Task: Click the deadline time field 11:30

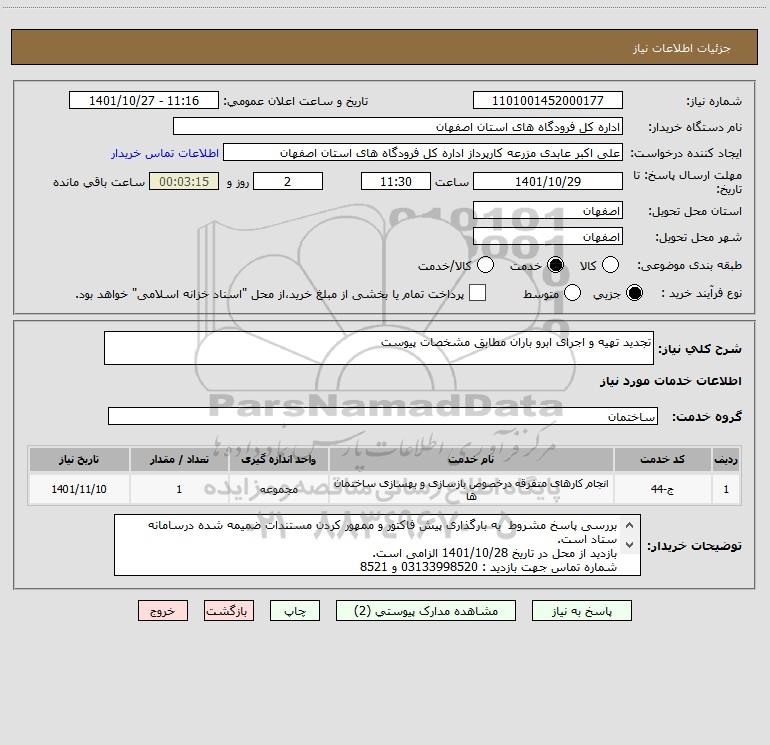Action: tap(396, 181)
